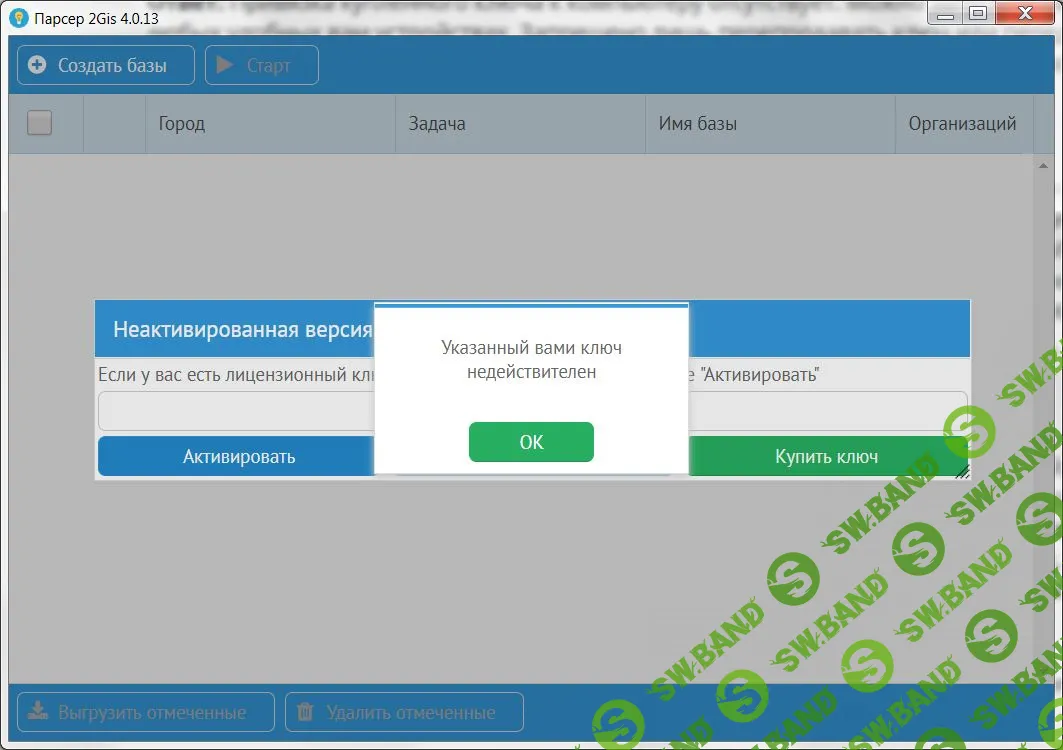Click the Организаций column header
The image size is (1063, 750).
tap(962, 124)
